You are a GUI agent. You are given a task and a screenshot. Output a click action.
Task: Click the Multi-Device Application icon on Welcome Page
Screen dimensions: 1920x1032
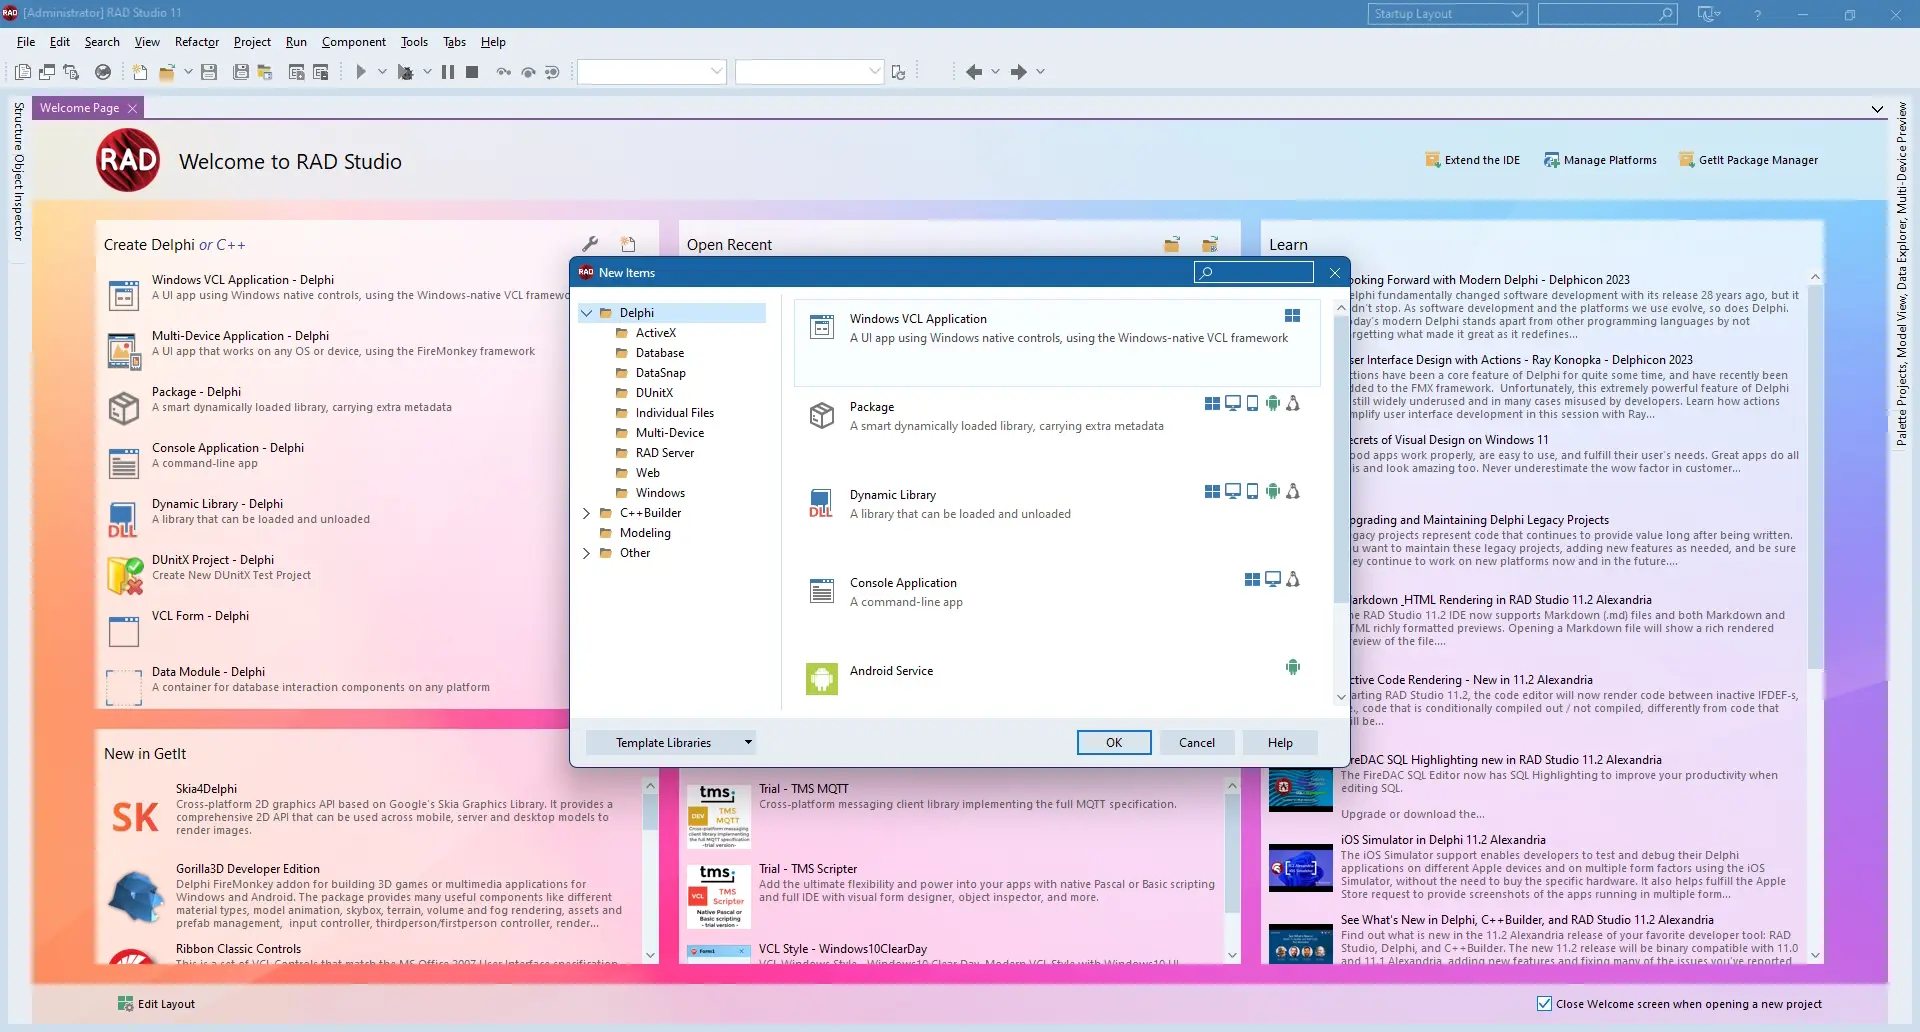(124, 351)
